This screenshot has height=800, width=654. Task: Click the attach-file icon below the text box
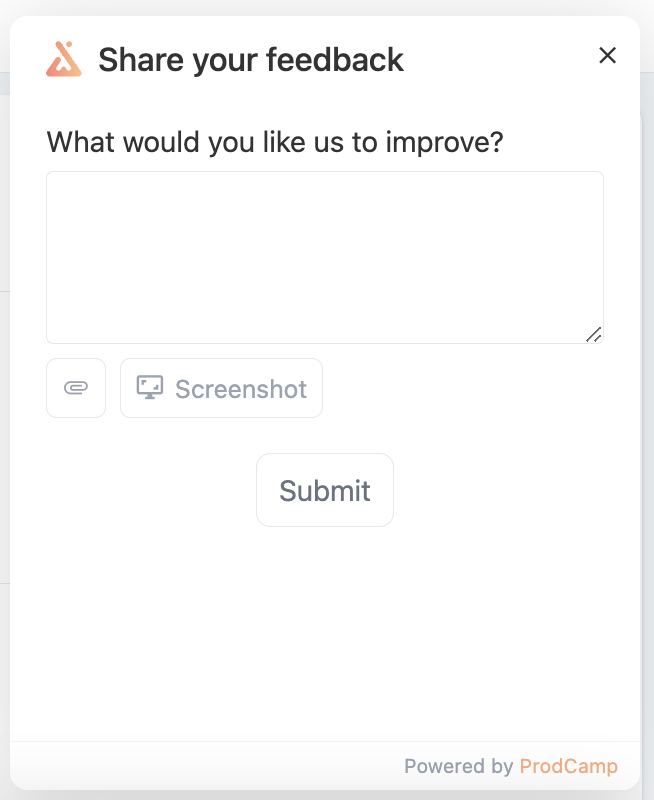pos(75,388)
